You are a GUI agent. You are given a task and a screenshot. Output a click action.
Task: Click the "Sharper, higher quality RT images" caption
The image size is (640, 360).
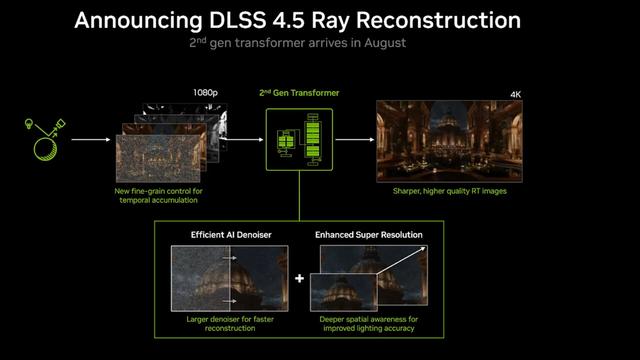[449, 191]
